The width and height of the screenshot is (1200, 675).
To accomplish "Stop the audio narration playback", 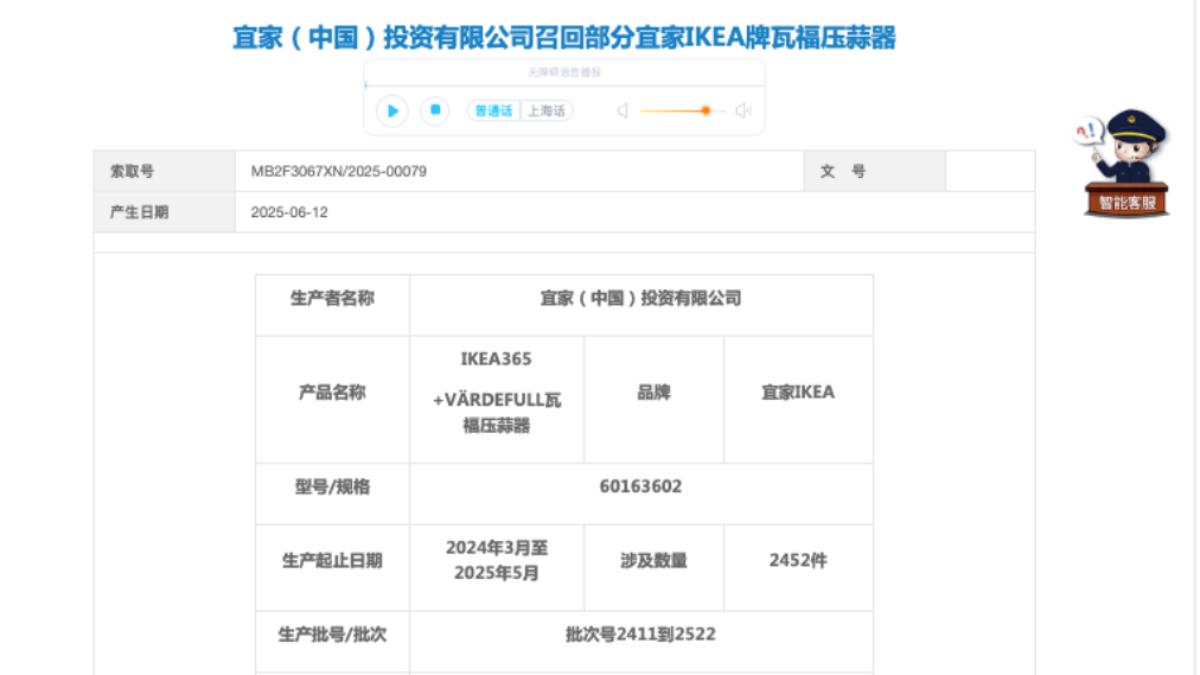I will coord(434,111).
